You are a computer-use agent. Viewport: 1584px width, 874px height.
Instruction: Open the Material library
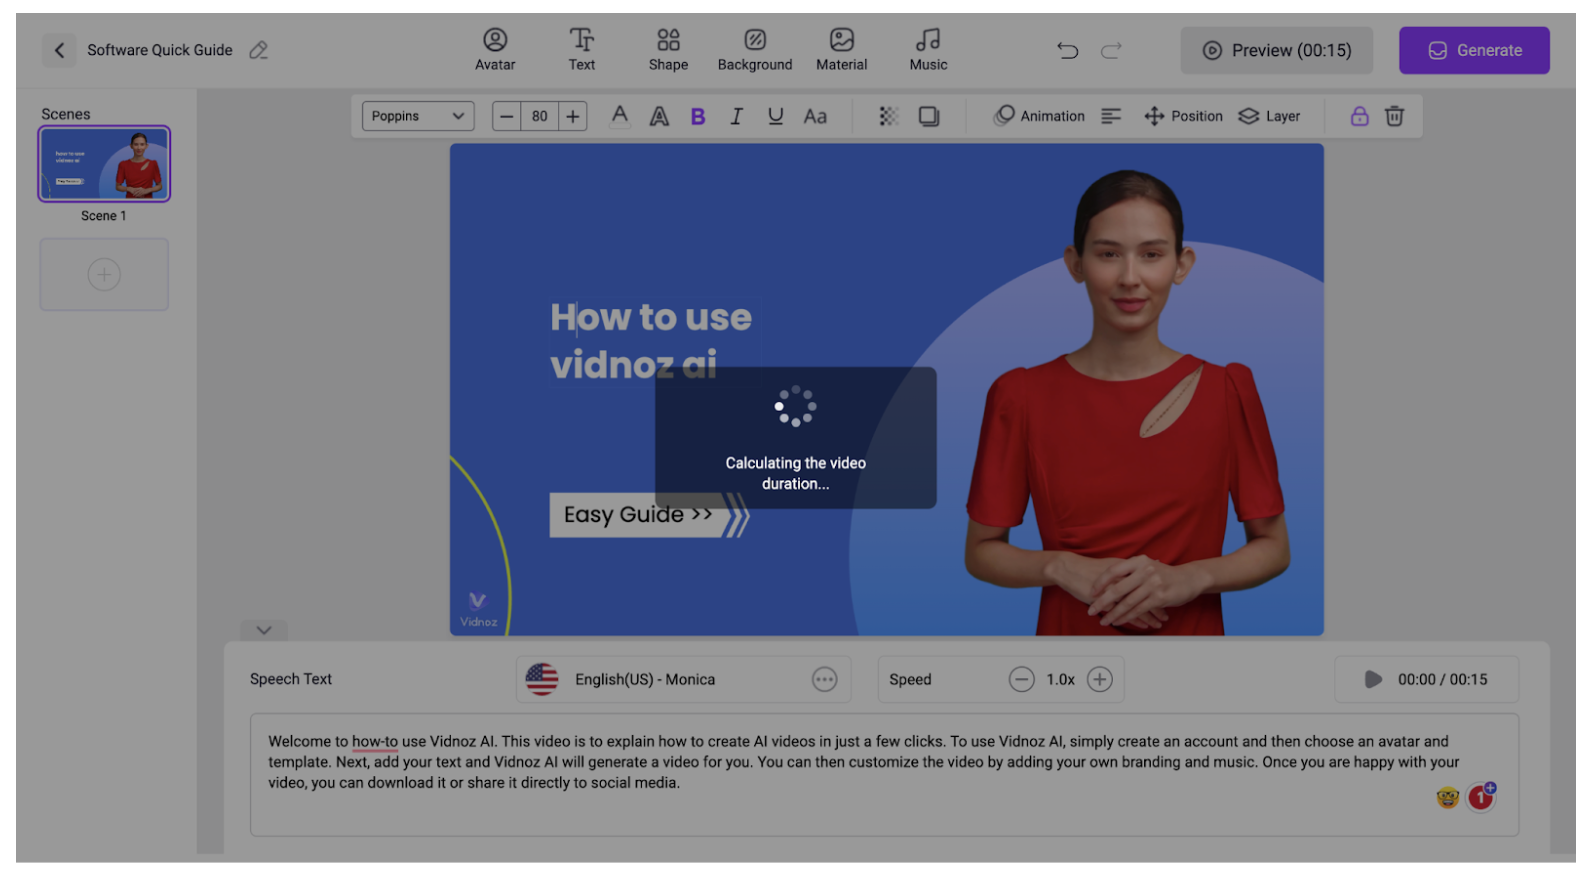point(842,49)
